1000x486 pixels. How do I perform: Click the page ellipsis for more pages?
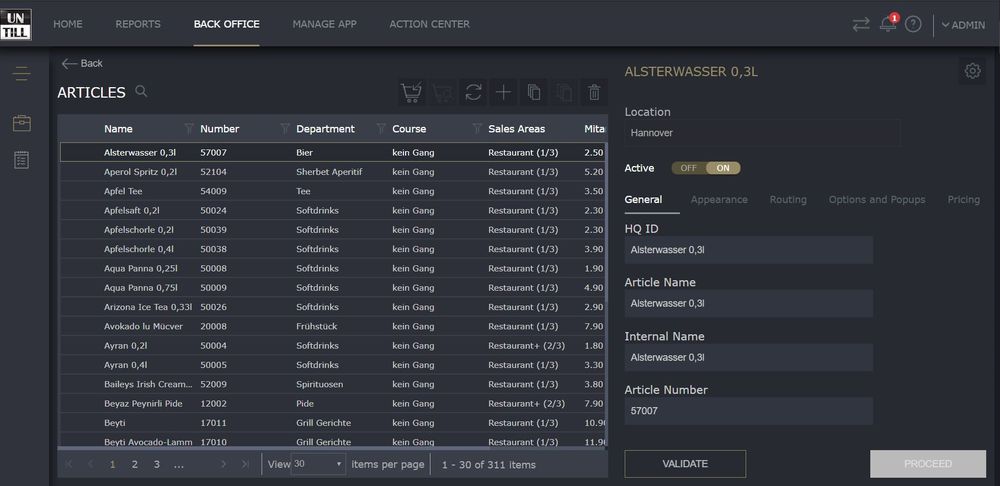click(x=179, y=464)
